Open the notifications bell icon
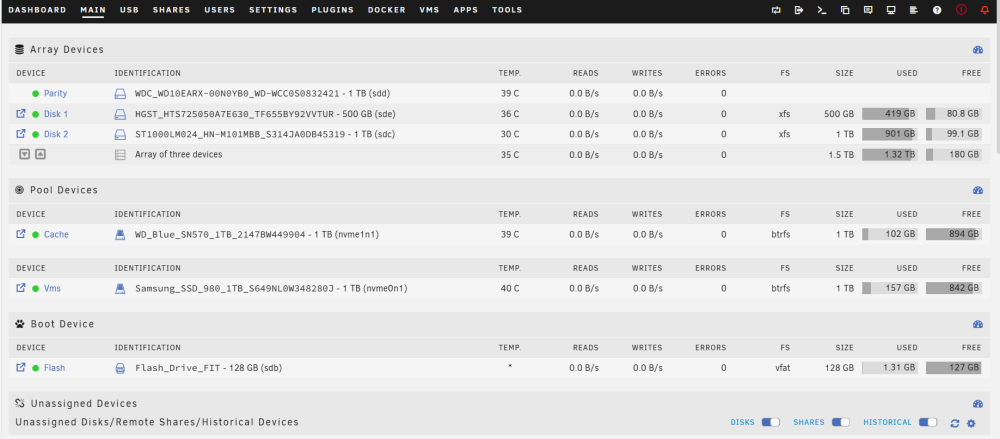The height and width of the screenshot is (439, 1000). [x=985, y=10]
